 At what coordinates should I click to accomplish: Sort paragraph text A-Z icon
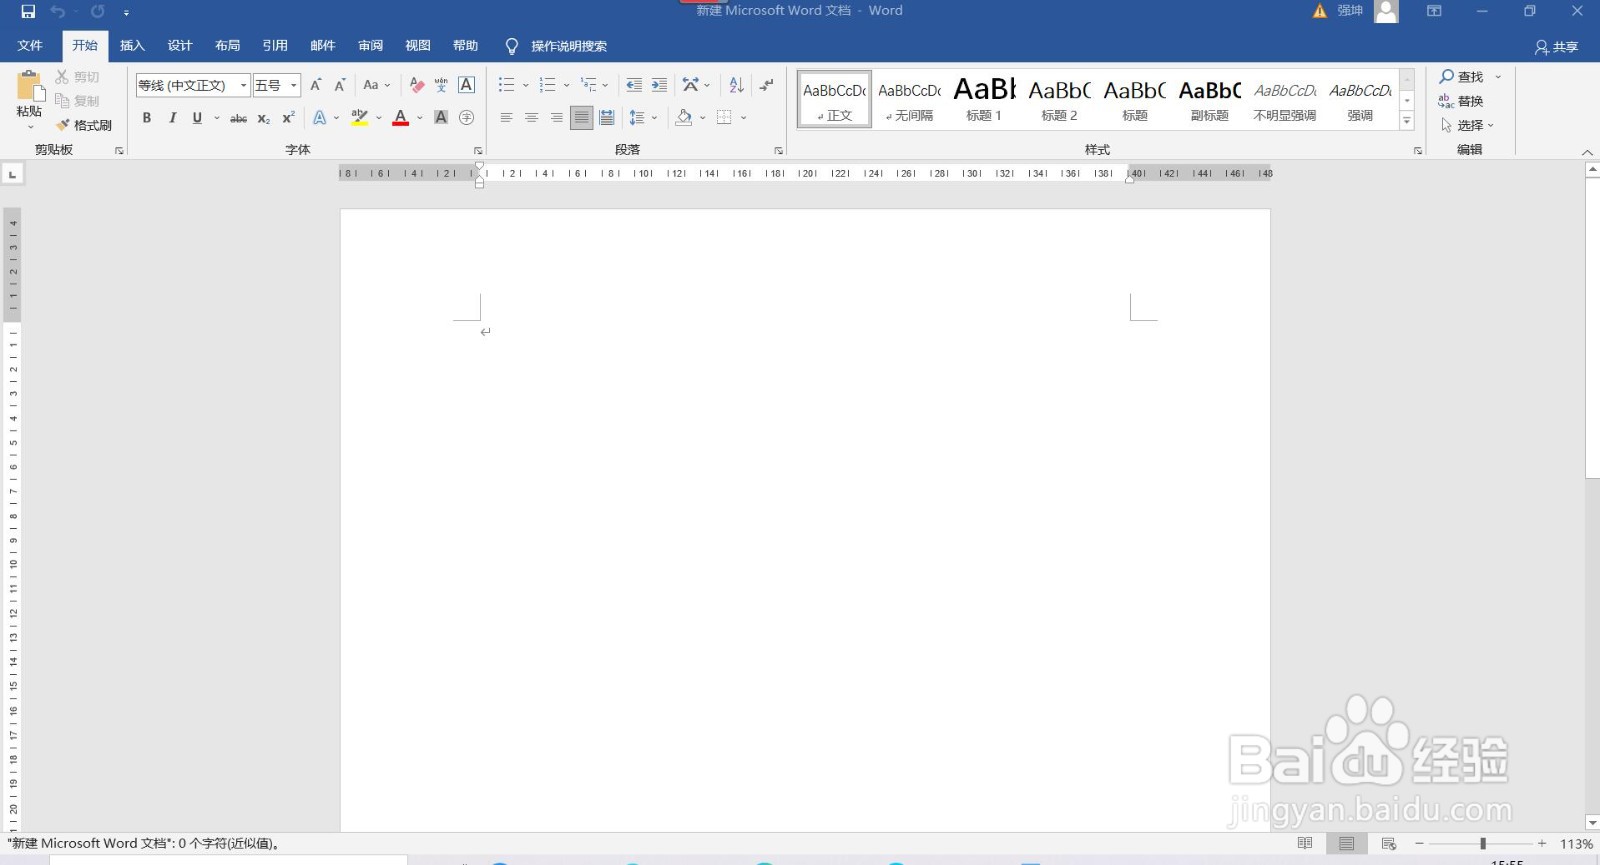pos(736,85)
